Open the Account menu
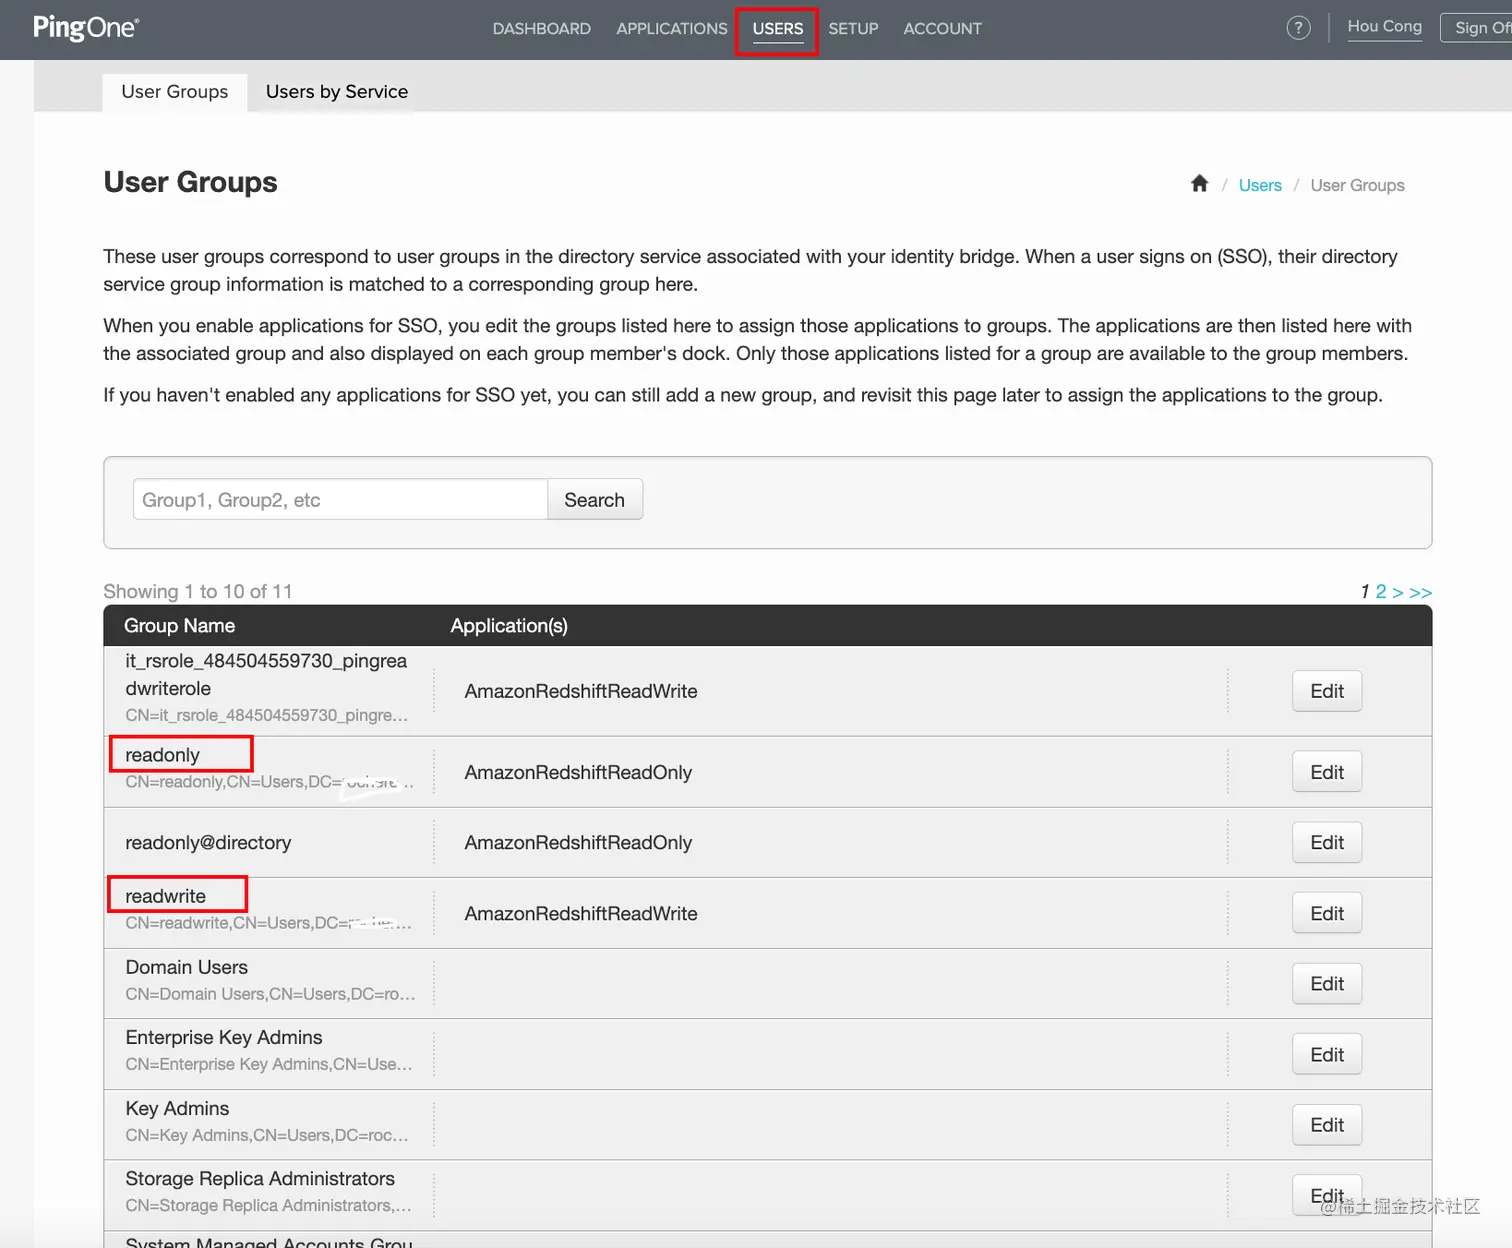The image size is (1512, 1248). tap(943, 29)
